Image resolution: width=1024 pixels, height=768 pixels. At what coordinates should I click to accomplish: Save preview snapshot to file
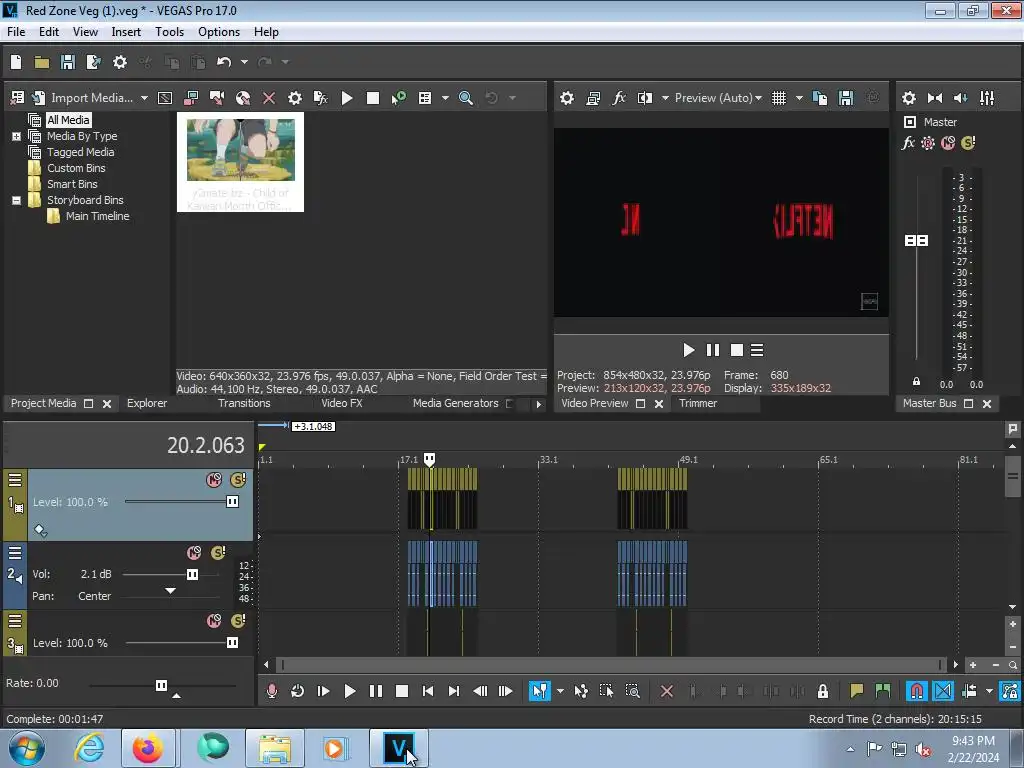coord(846,98)
